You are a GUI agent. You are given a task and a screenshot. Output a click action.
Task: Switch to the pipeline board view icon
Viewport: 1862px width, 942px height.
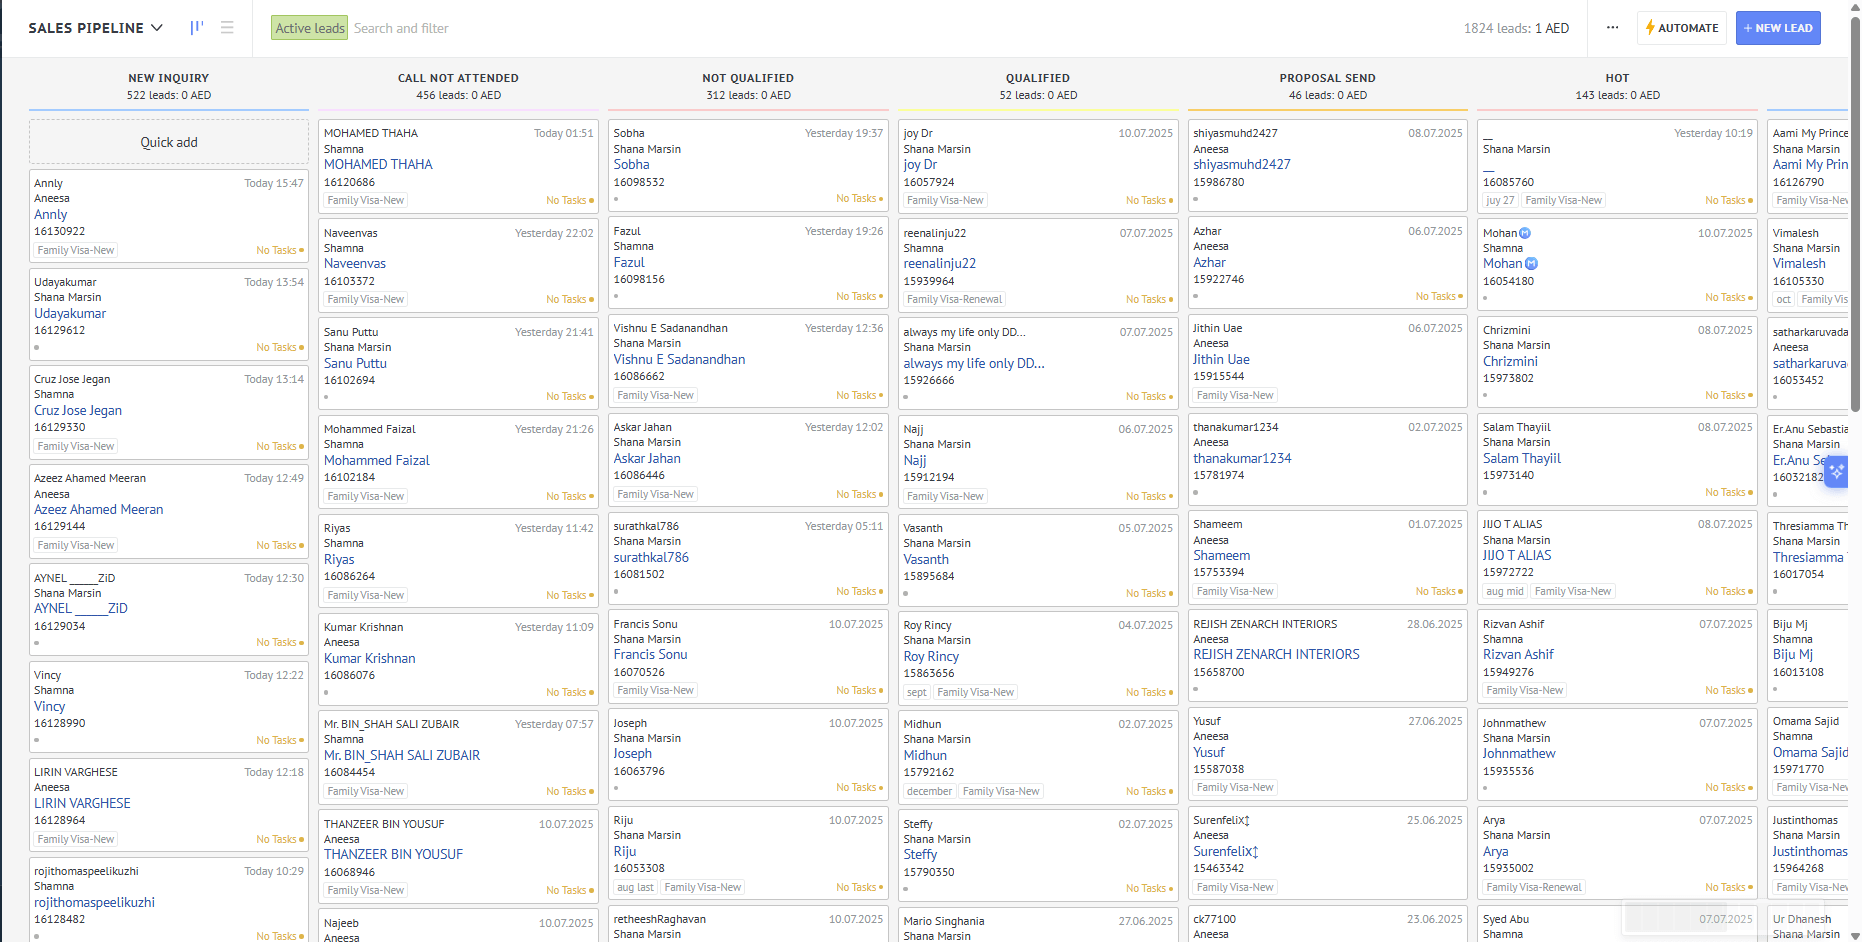[197, 28]
